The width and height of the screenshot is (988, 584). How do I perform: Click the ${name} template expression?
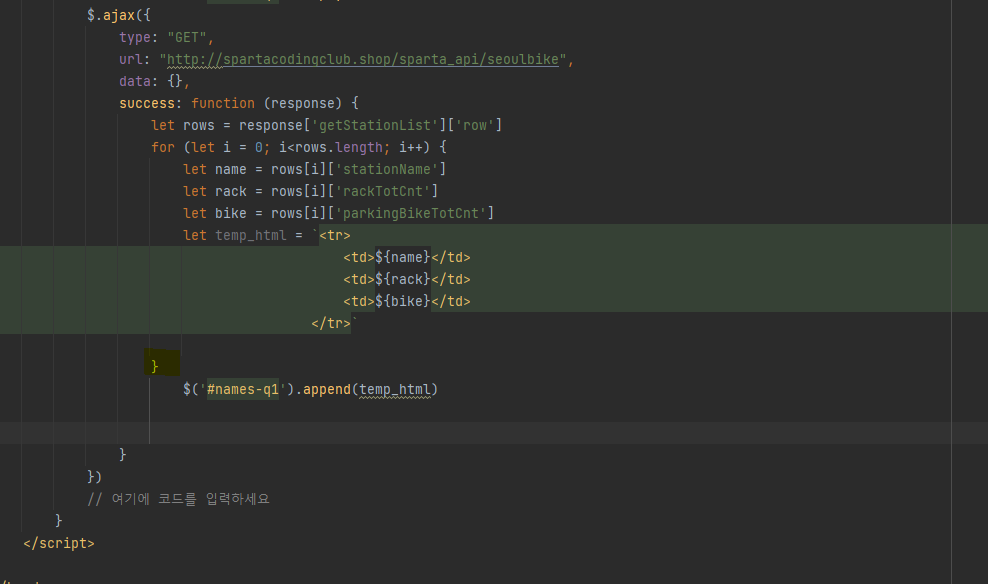(x=403, y=258)
